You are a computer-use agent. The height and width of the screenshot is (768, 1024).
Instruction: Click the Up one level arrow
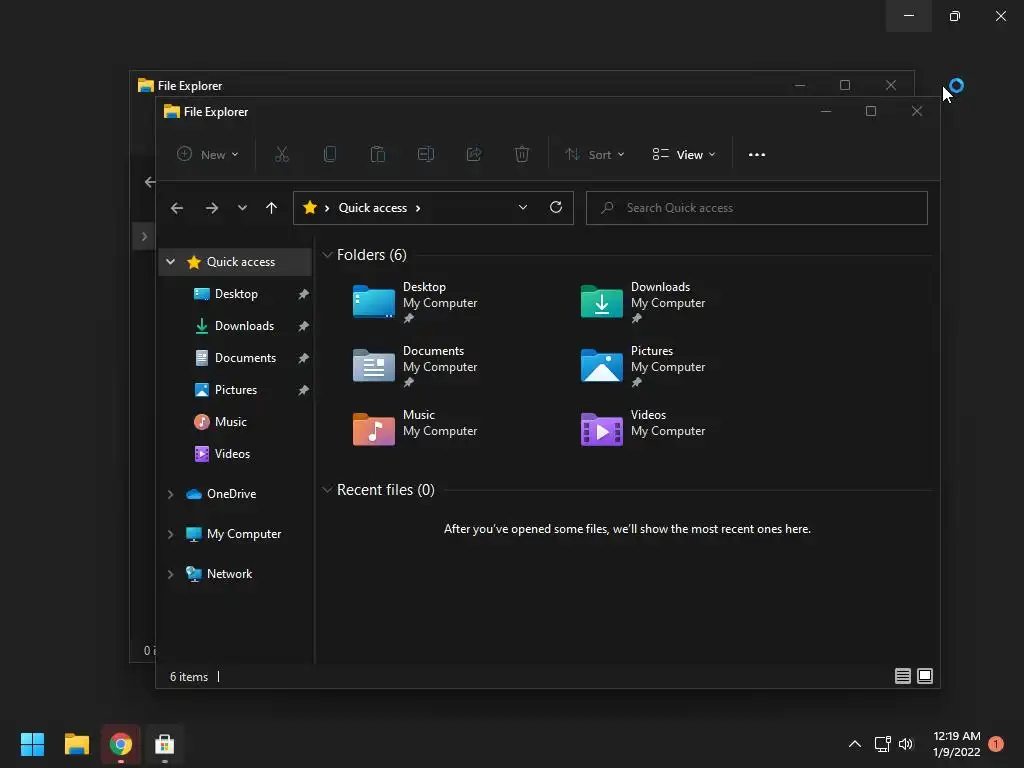[271, 208]
